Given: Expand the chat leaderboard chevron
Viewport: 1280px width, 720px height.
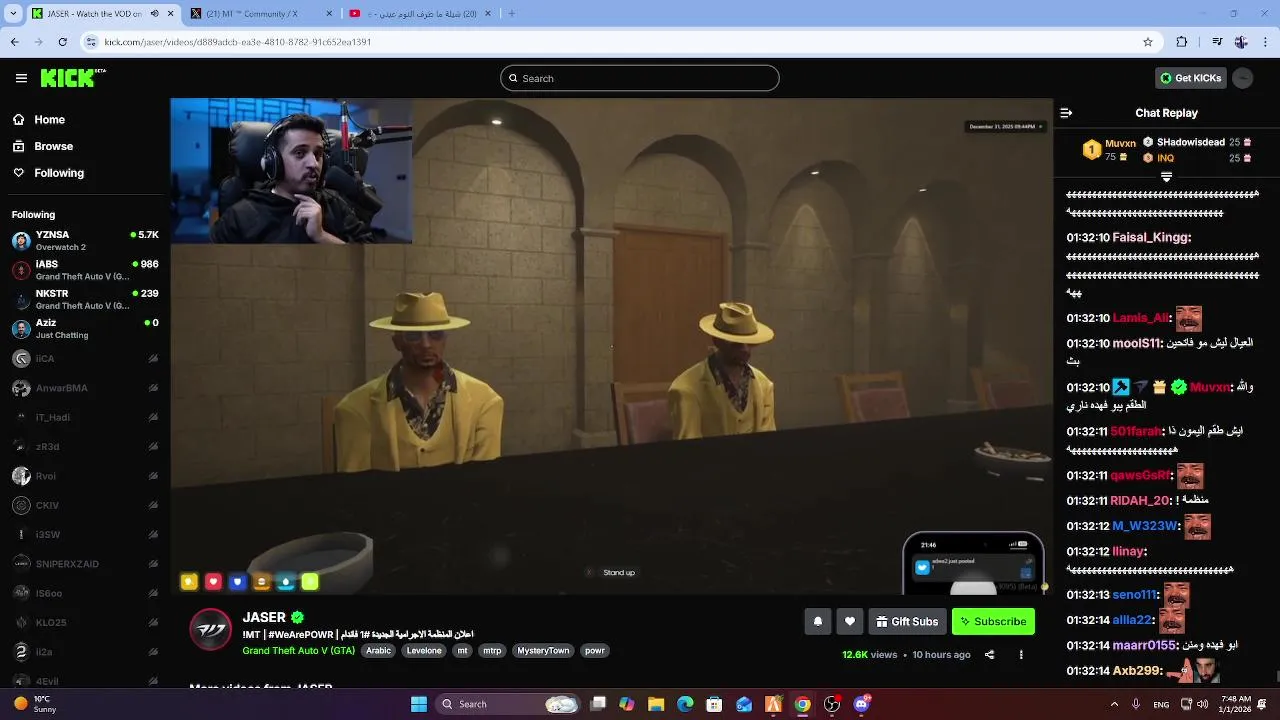Looking at the screenshot, I should pyautogui.click(x=1166, y=177).
